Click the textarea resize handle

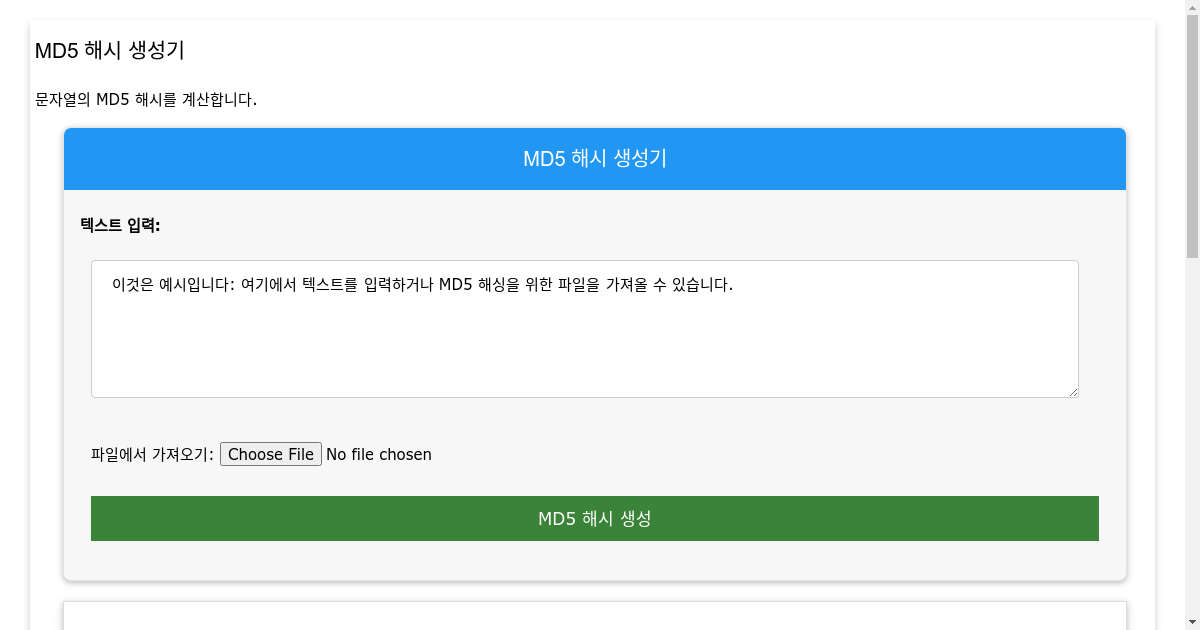coord(1074,392)
